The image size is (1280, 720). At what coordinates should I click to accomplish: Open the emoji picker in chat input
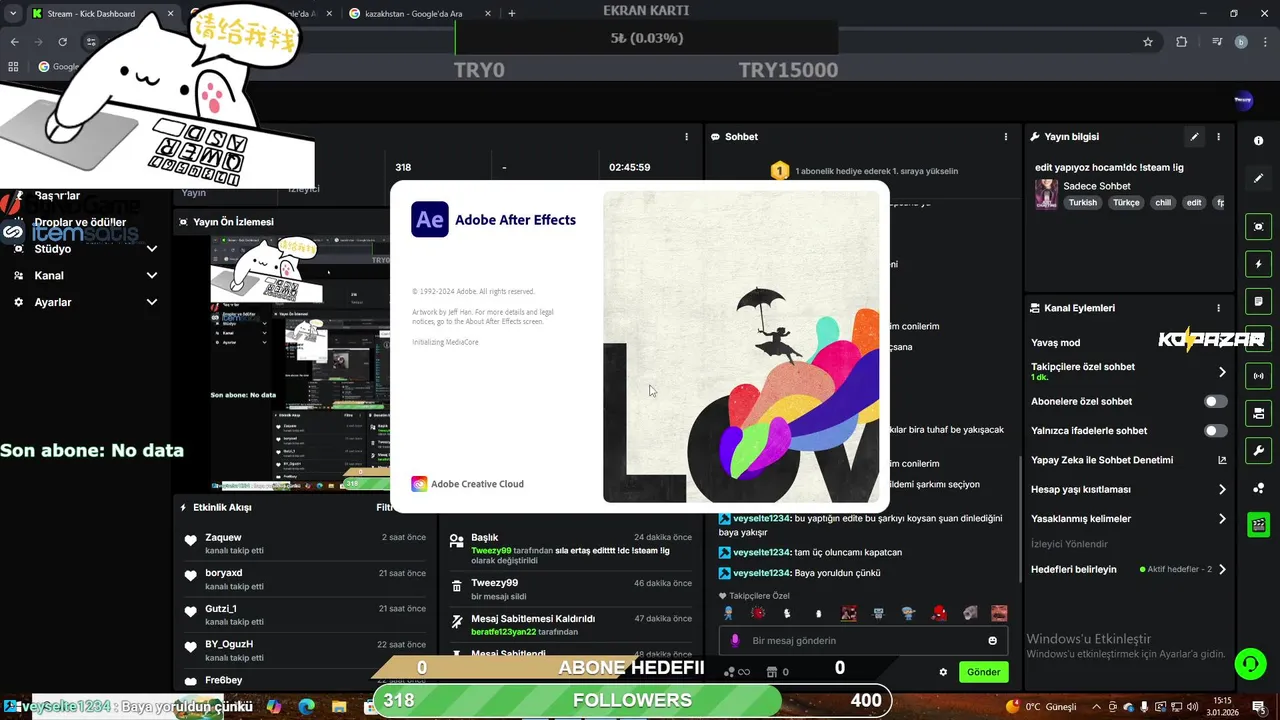coord(992,641)
